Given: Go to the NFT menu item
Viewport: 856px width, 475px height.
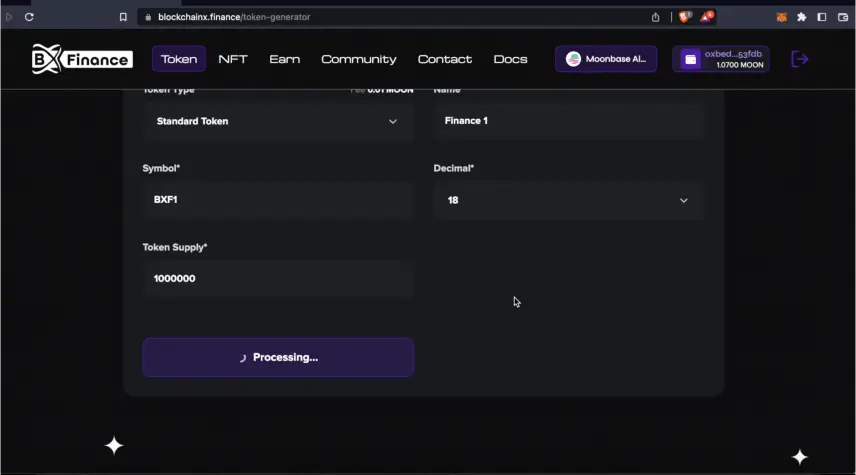Looking at the screenshot, I should [x=233, y=59].
